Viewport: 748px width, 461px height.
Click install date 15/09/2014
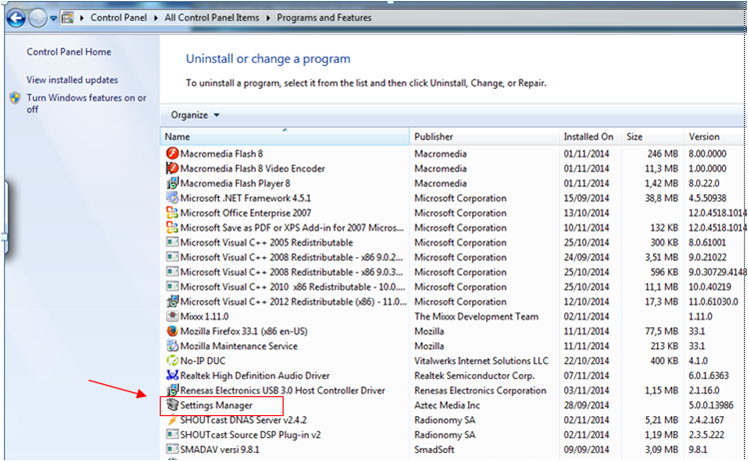click(x=586, y=198)
